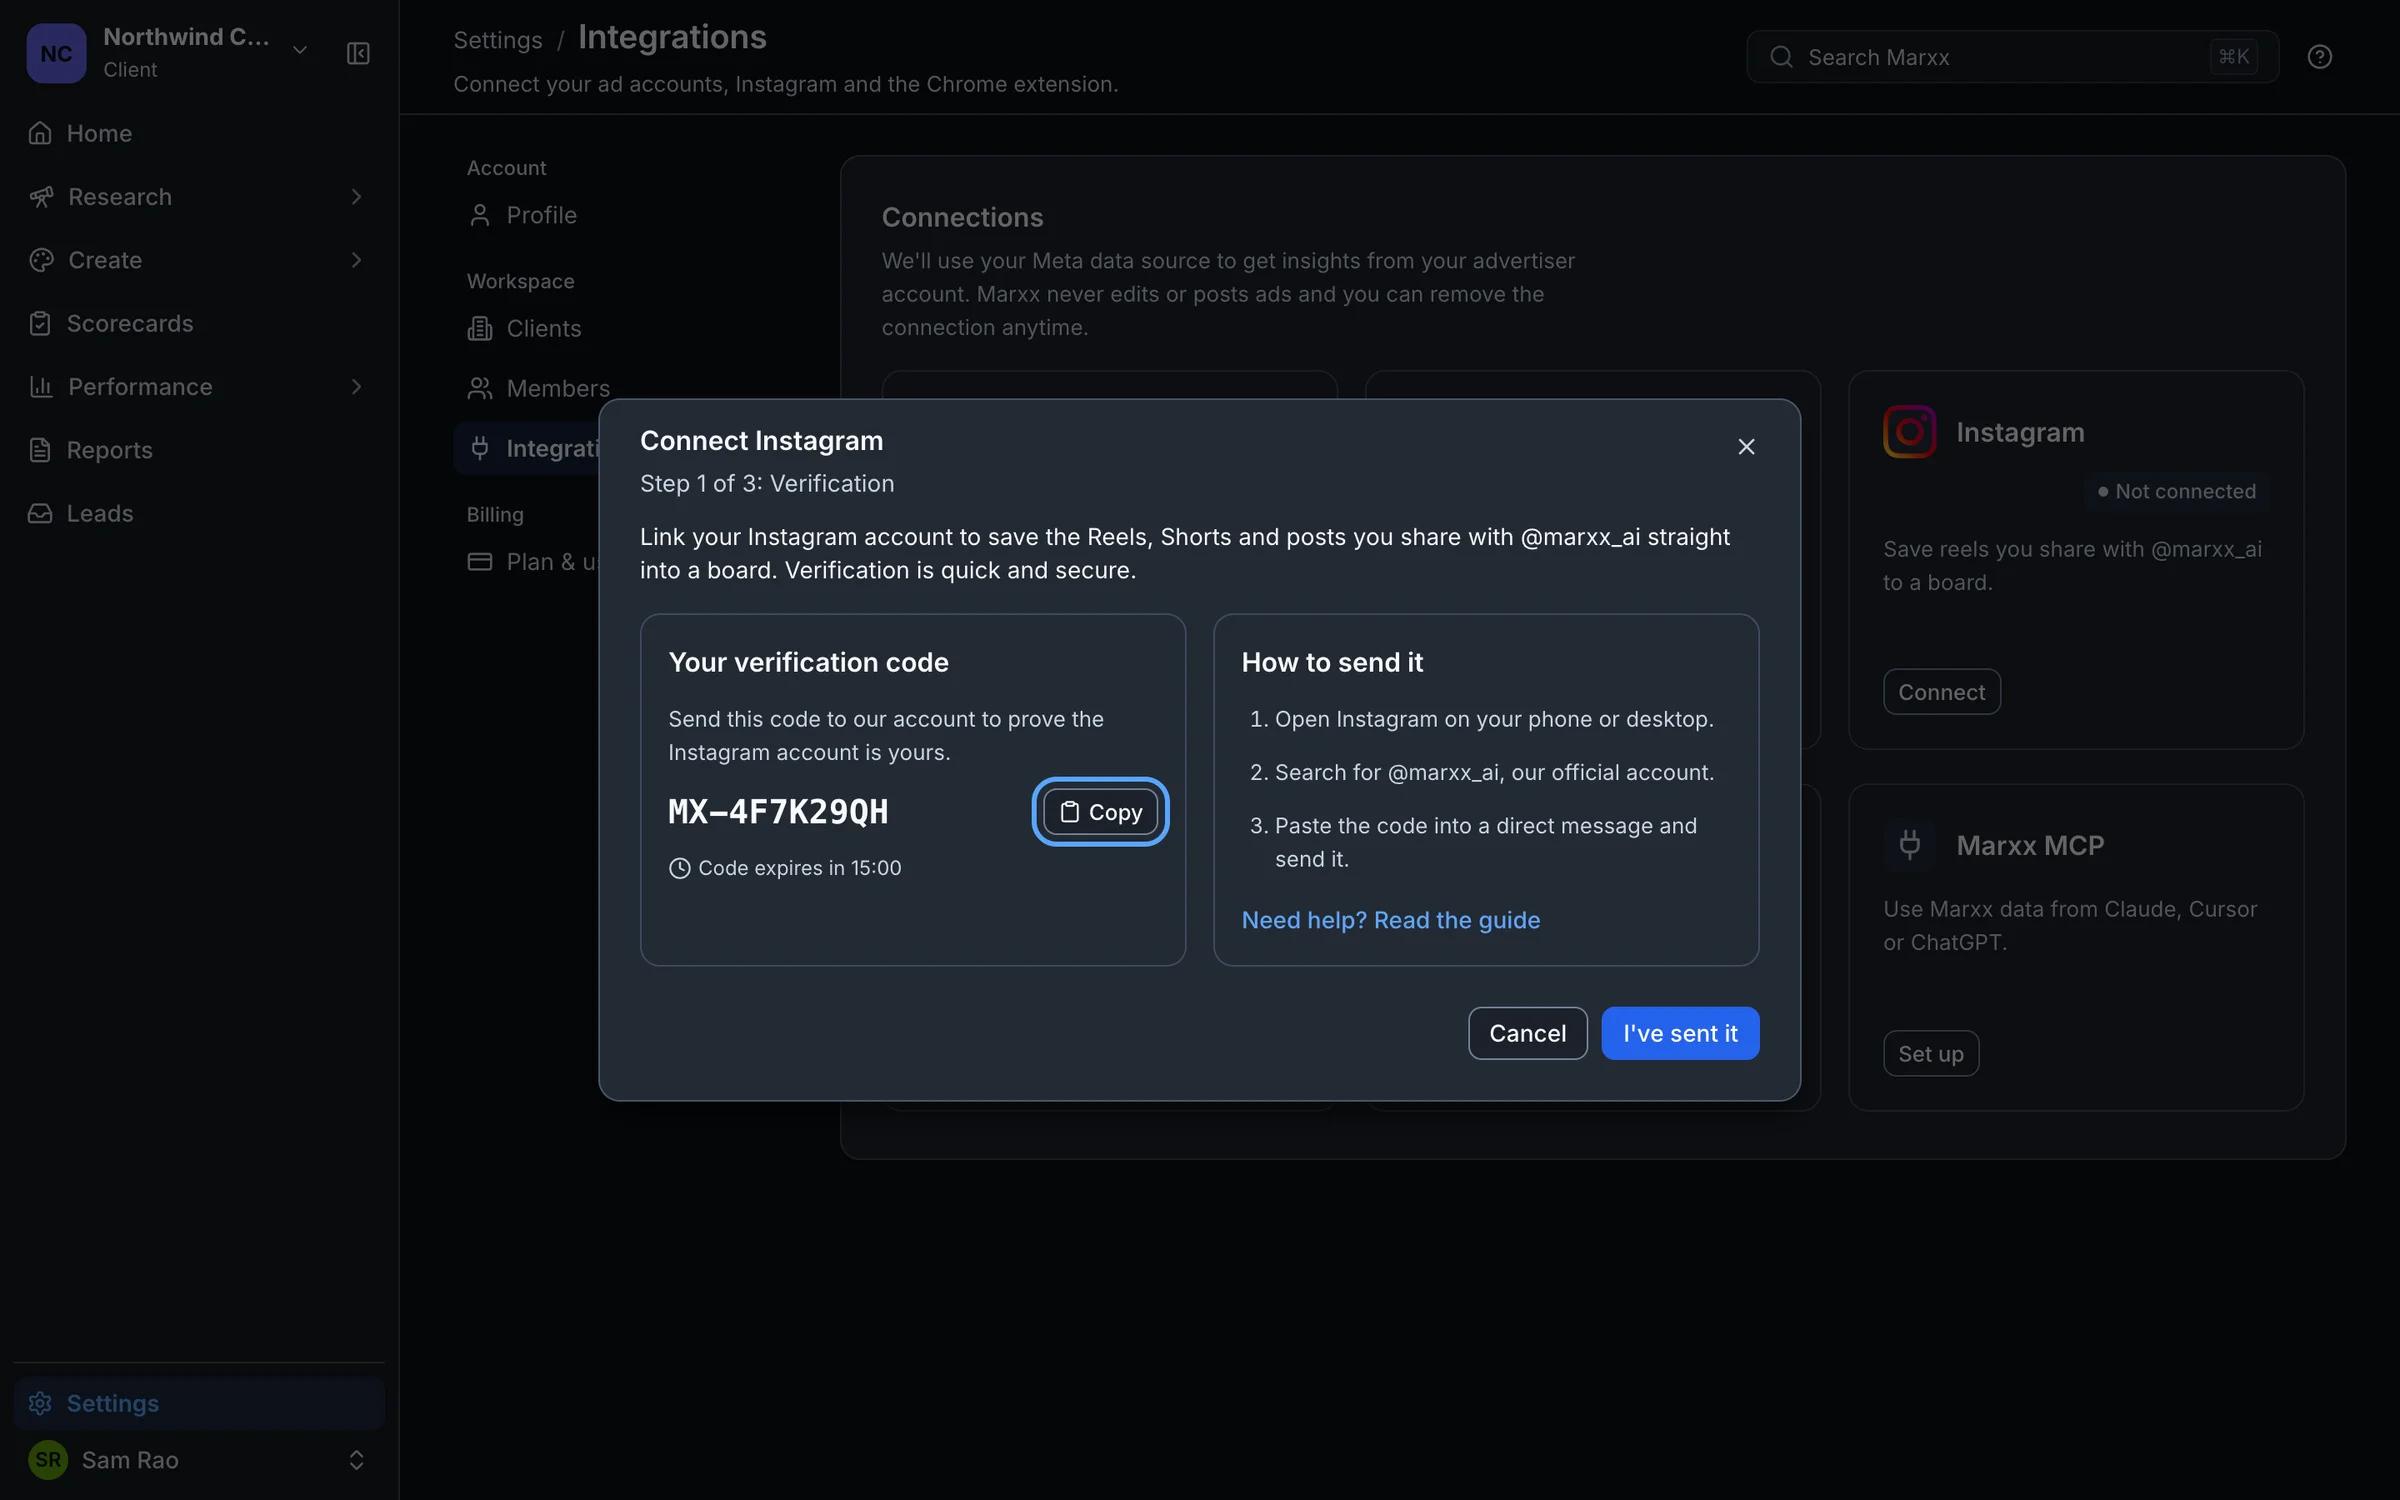Screen dimensions: 2400x1500
Task: Click Cancel in the dialog
Action: [1527, 1033]
